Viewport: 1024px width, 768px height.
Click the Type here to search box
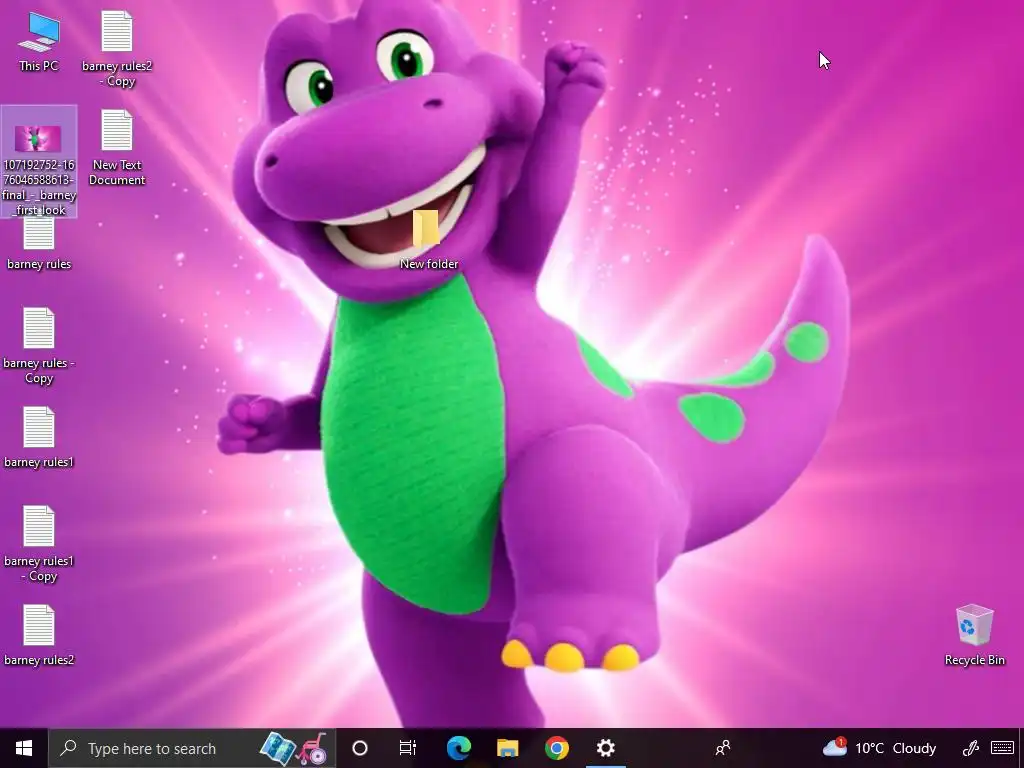click(192, 748)
